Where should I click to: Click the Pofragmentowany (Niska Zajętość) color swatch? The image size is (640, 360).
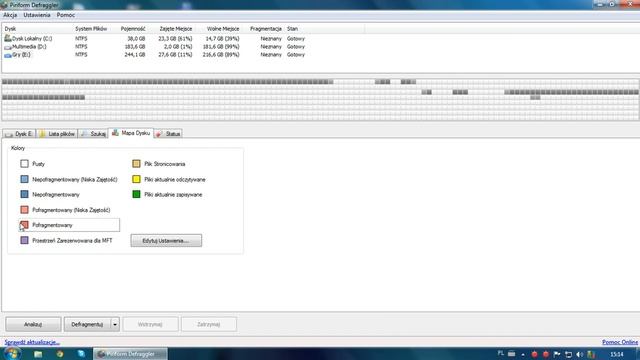click(24, 210)
